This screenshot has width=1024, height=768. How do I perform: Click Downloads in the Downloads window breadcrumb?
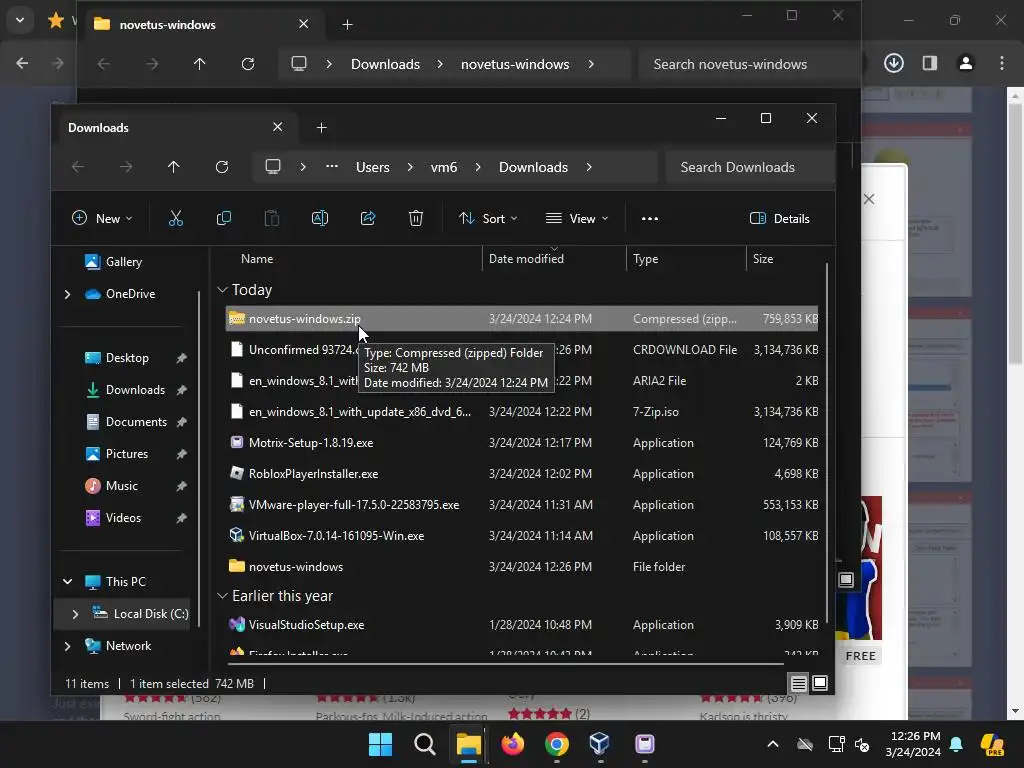coord(534,167)
